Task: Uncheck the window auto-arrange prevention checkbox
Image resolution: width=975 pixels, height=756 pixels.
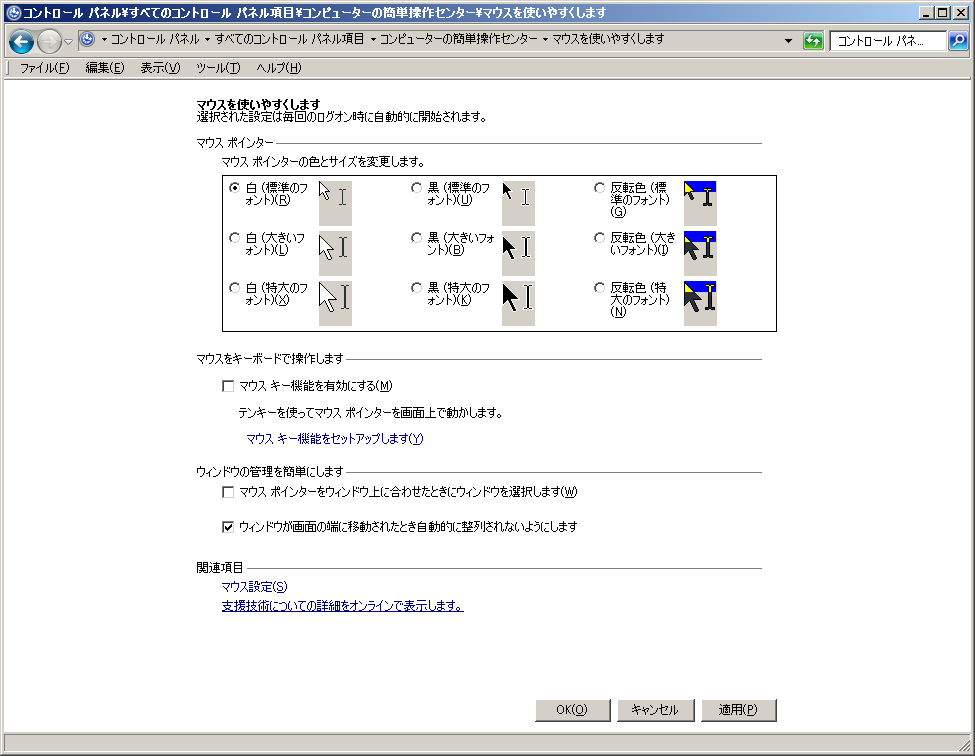Action: pyautogui.click(x=228, y=526)
